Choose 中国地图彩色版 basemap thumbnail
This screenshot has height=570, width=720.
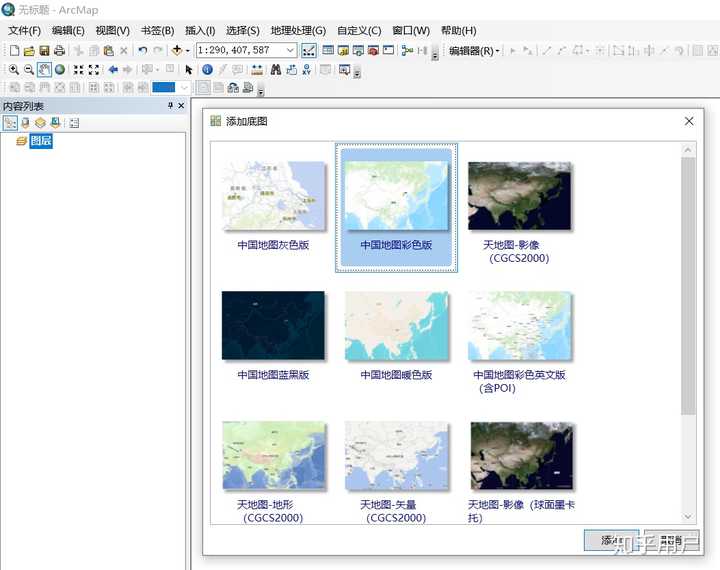(x=397, y=196)
